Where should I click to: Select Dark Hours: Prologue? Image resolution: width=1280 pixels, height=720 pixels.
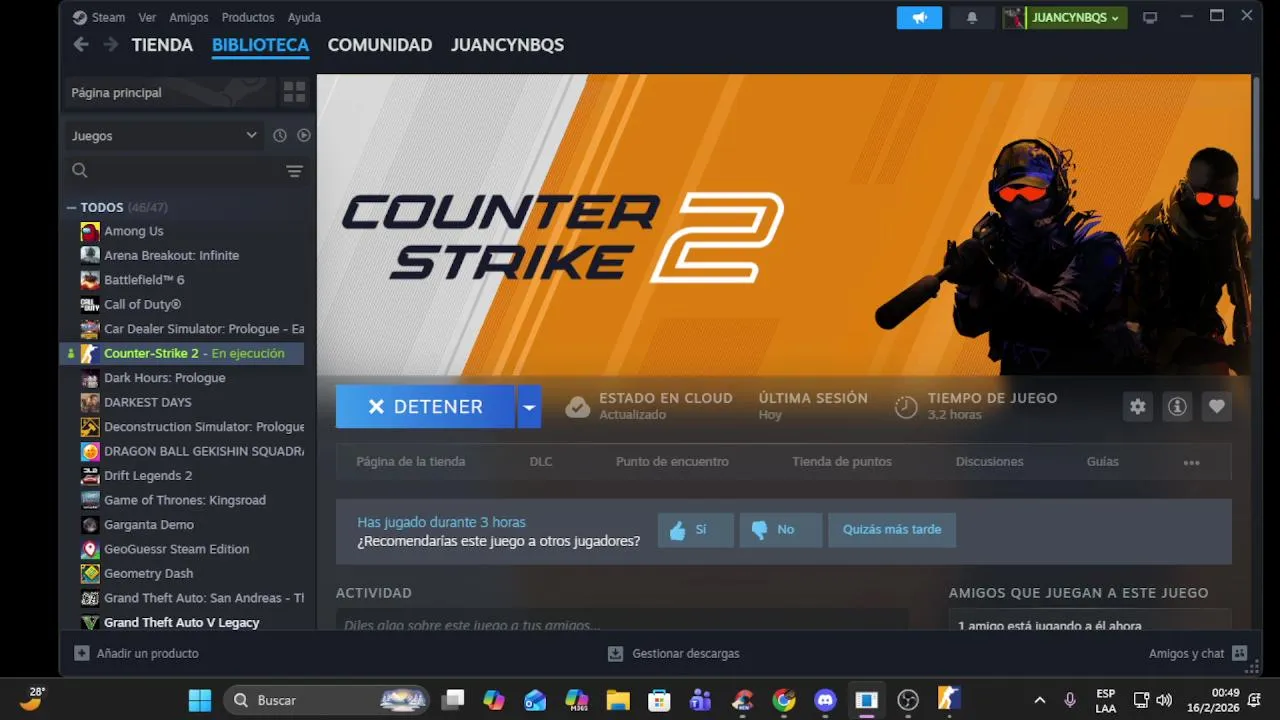coord(182,378)
